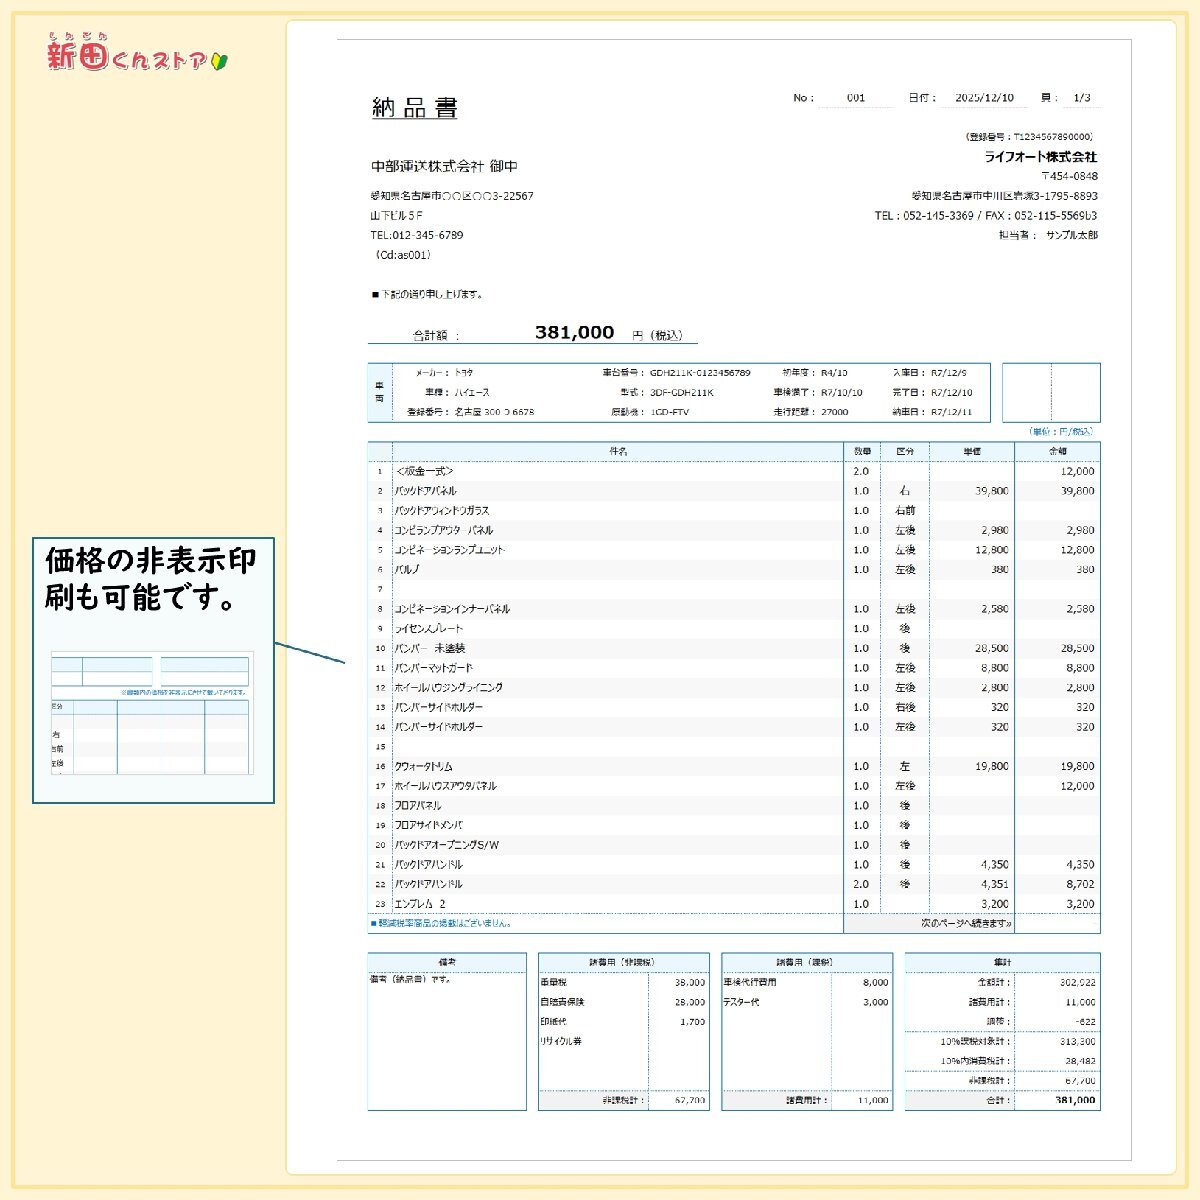
Task: Click the 新田くんストア logo
Action: (139, 53)
